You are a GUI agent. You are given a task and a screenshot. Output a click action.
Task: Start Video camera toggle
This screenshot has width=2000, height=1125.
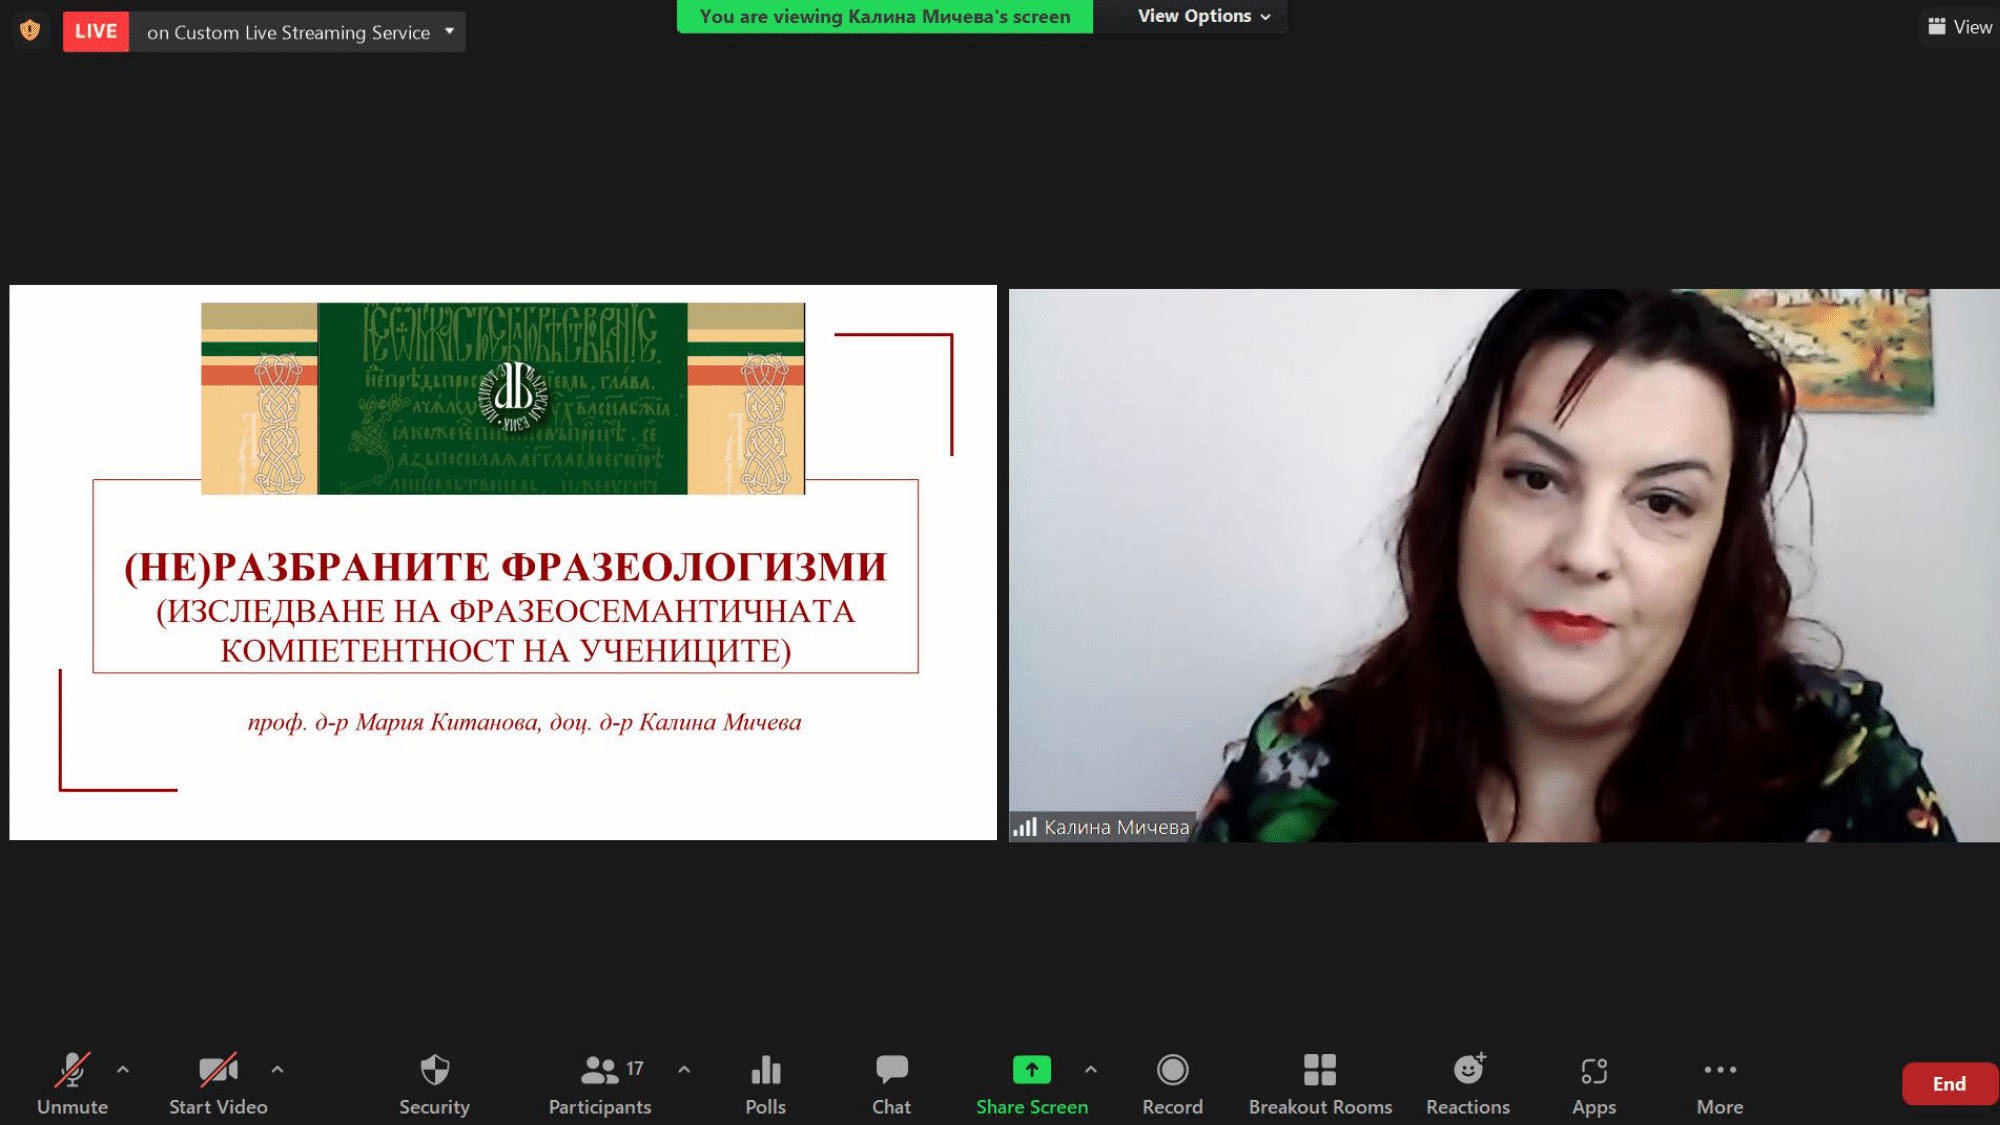click(218, 1082)
